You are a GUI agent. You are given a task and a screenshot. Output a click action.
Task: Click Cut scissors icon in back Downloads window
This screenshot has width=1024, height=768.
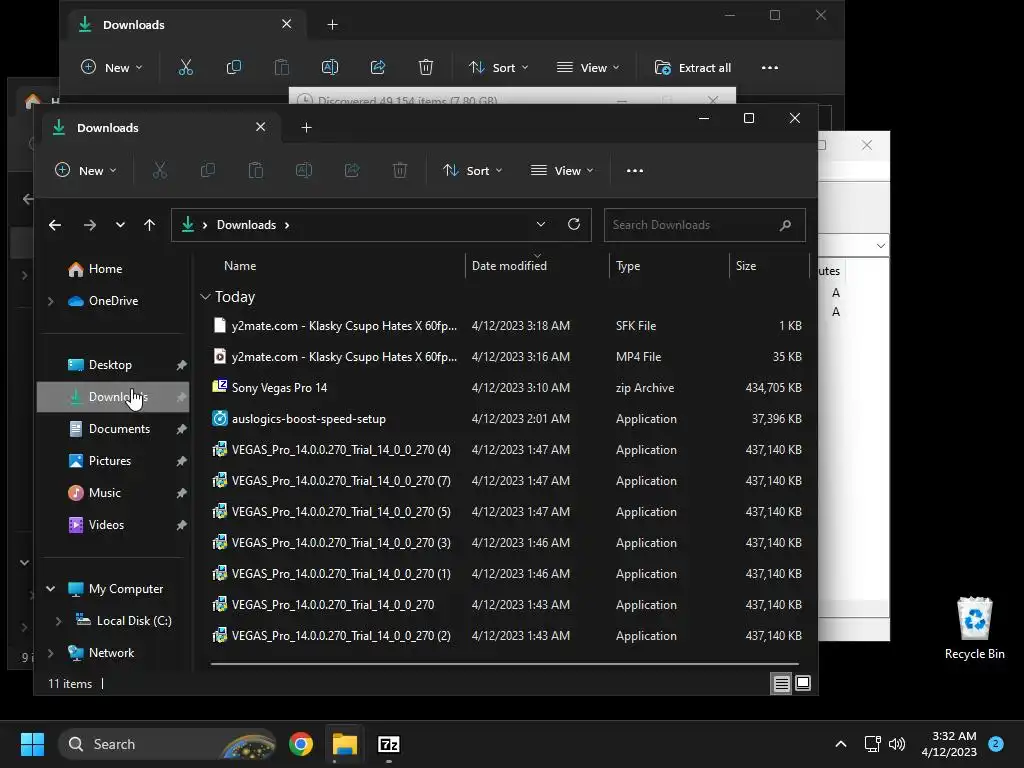pyautogui.click(x=185, y=67)
